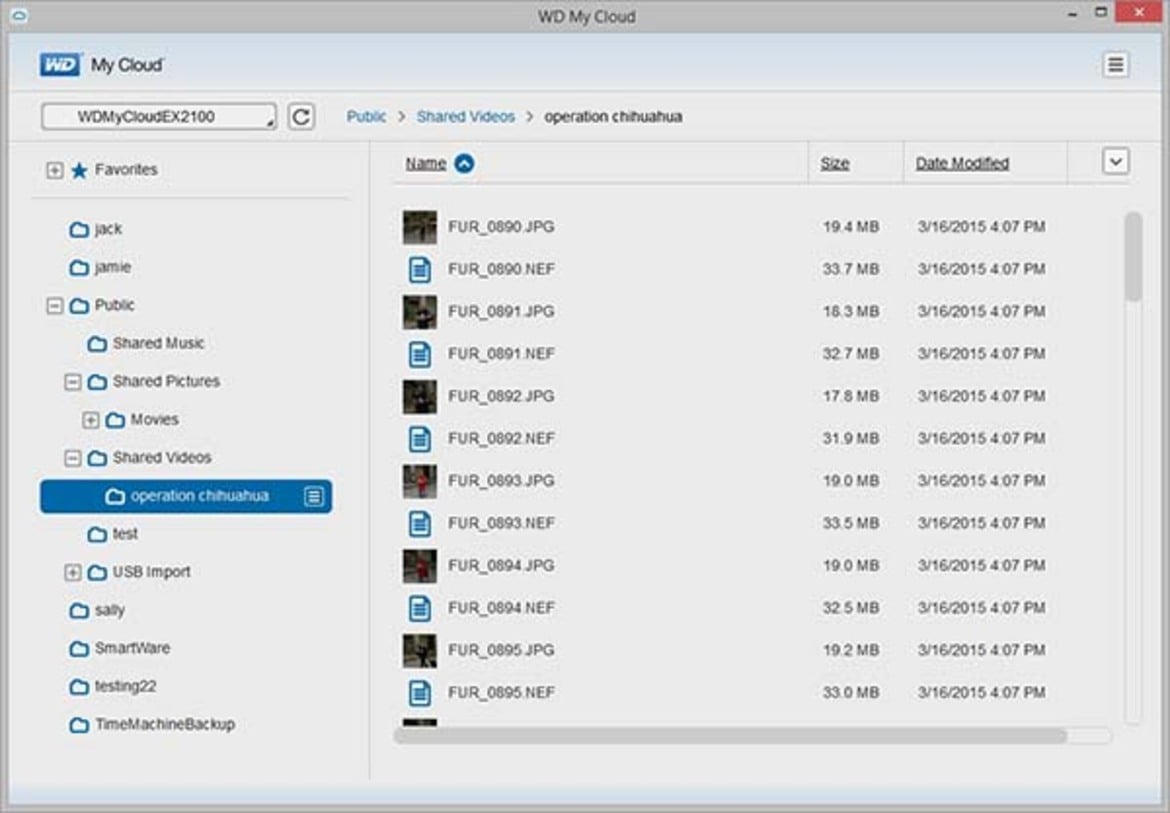Viewport: 1170px width, 813px height.
Task: Sort the file list by Name
Action: [x=425, y=163]
